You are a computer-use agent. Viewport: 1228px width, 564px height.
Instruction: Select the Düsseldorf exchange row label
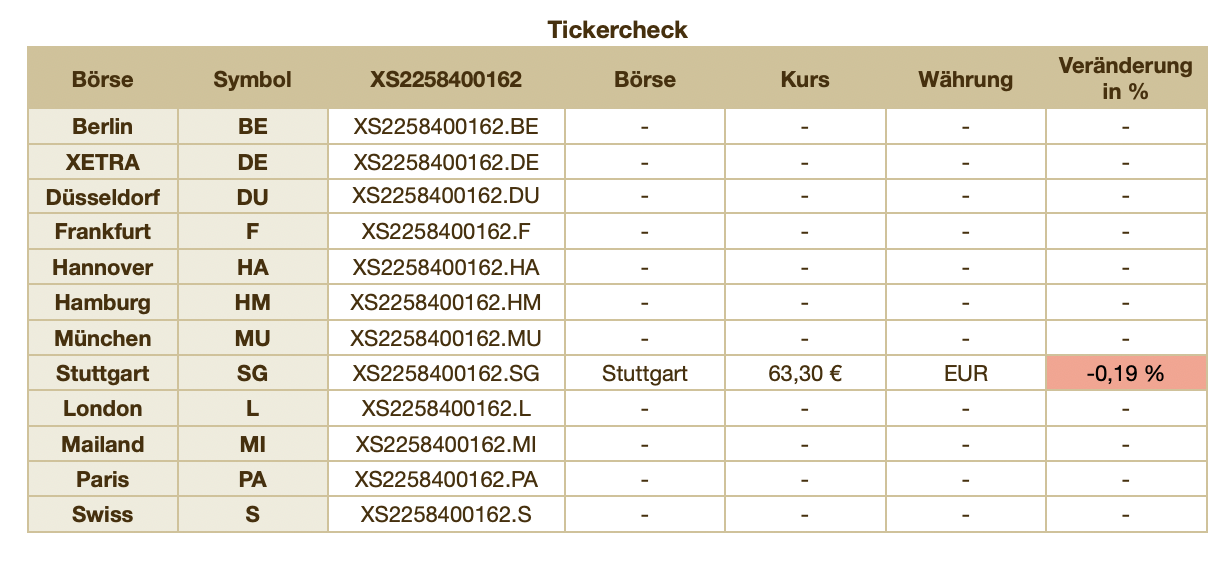click(x=103, y=197)
